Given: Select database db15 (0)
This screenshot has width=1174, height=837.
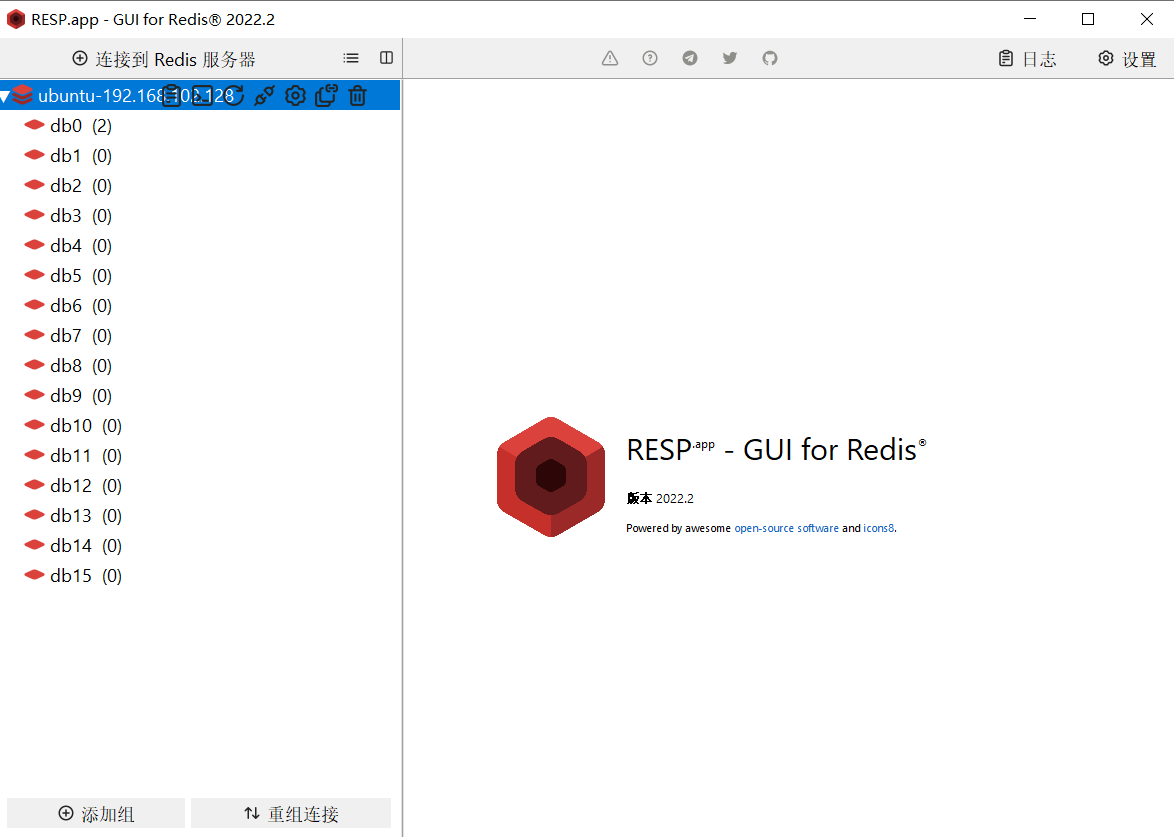Looking at the screenshot, I should [200, 576].
